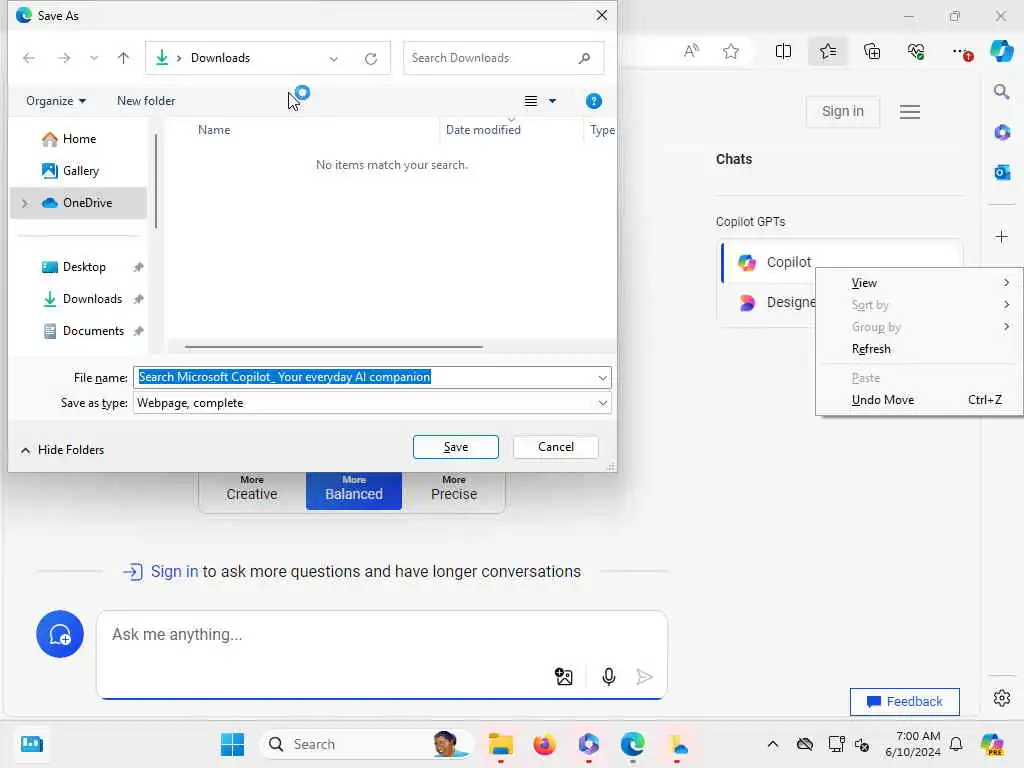Screen dimensions: 1024x768
Task: Open Edge Favorites list icon
Action: point(827,51)
